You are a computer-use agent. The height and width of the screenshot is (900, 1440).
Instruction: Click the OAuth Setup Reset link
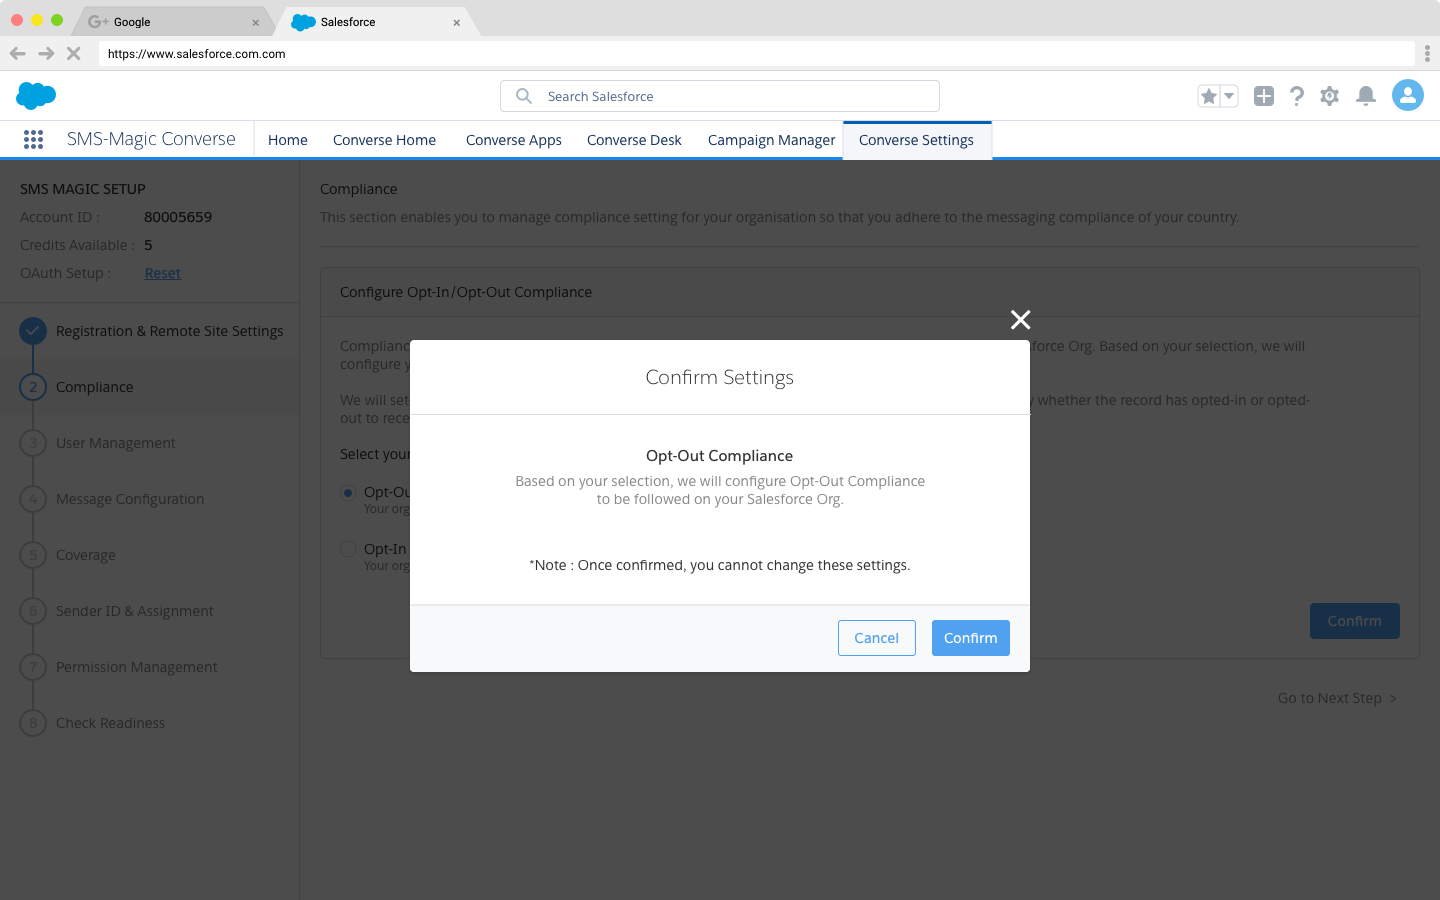pos(162,273)
